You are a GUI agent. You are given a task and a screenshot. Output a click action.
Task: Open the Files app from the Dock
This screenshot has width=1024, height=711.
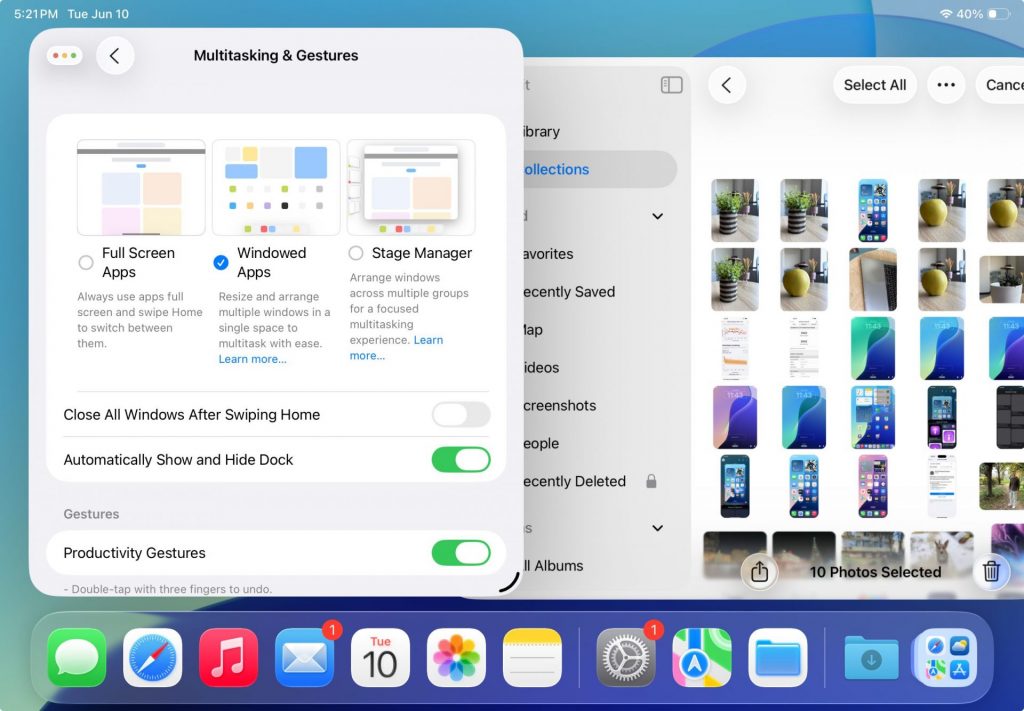click(x=777, y=657)
